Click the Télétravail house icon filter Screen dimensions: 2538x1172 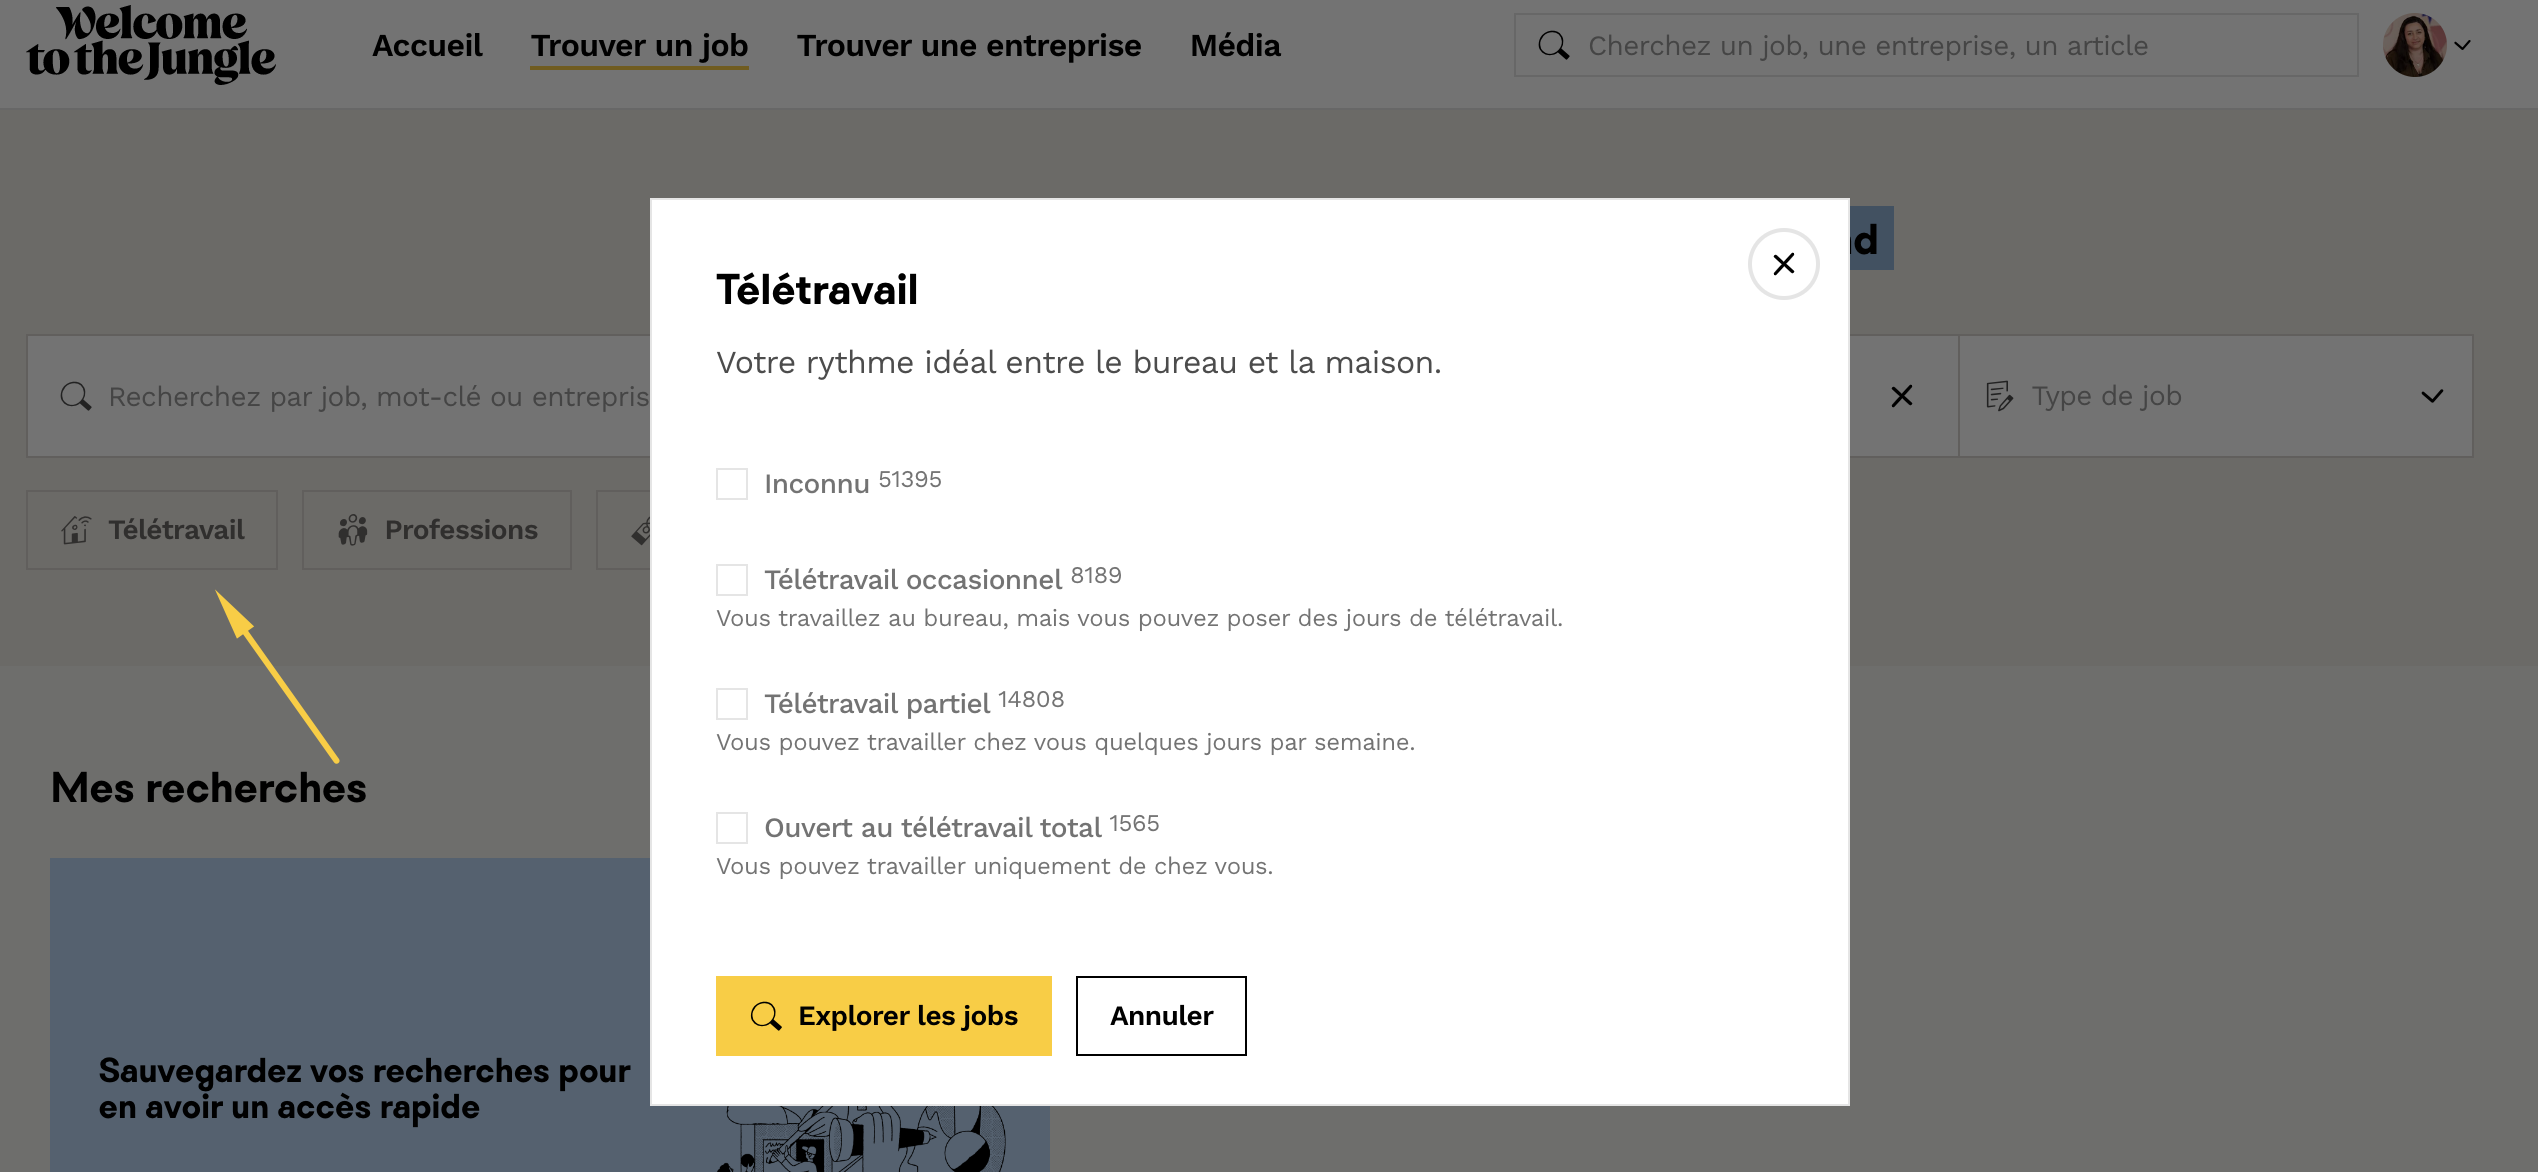click(x=77, y=530)
